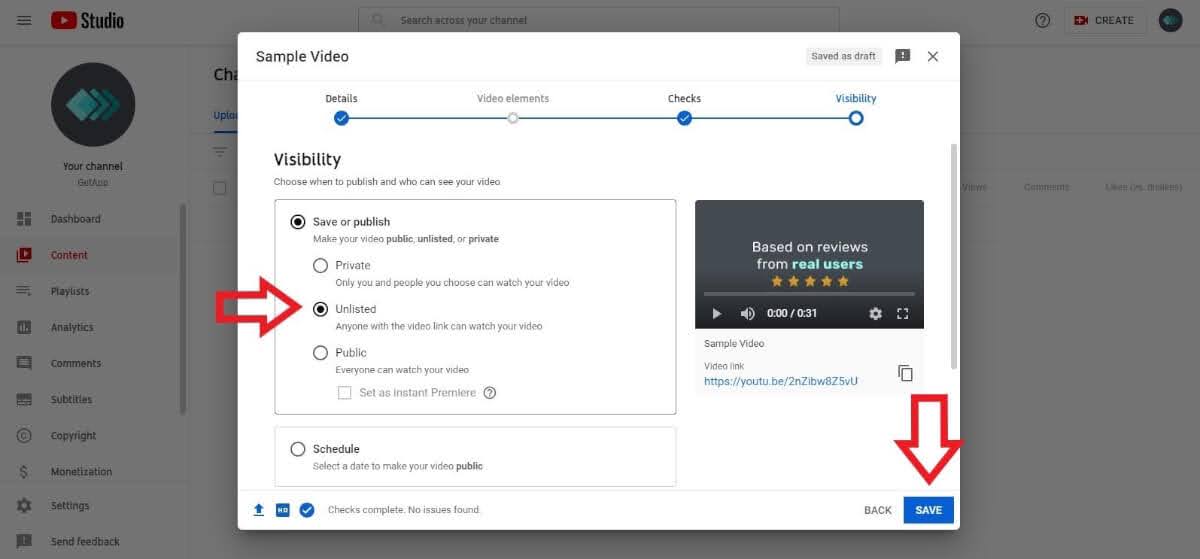Select the Unlisted visibility option
Screen dimensions: 1200x559
point(320,309)
